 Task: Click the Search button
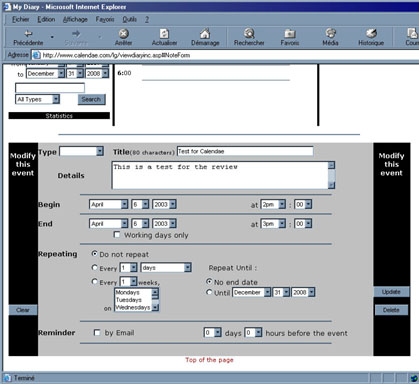(91, 99)
